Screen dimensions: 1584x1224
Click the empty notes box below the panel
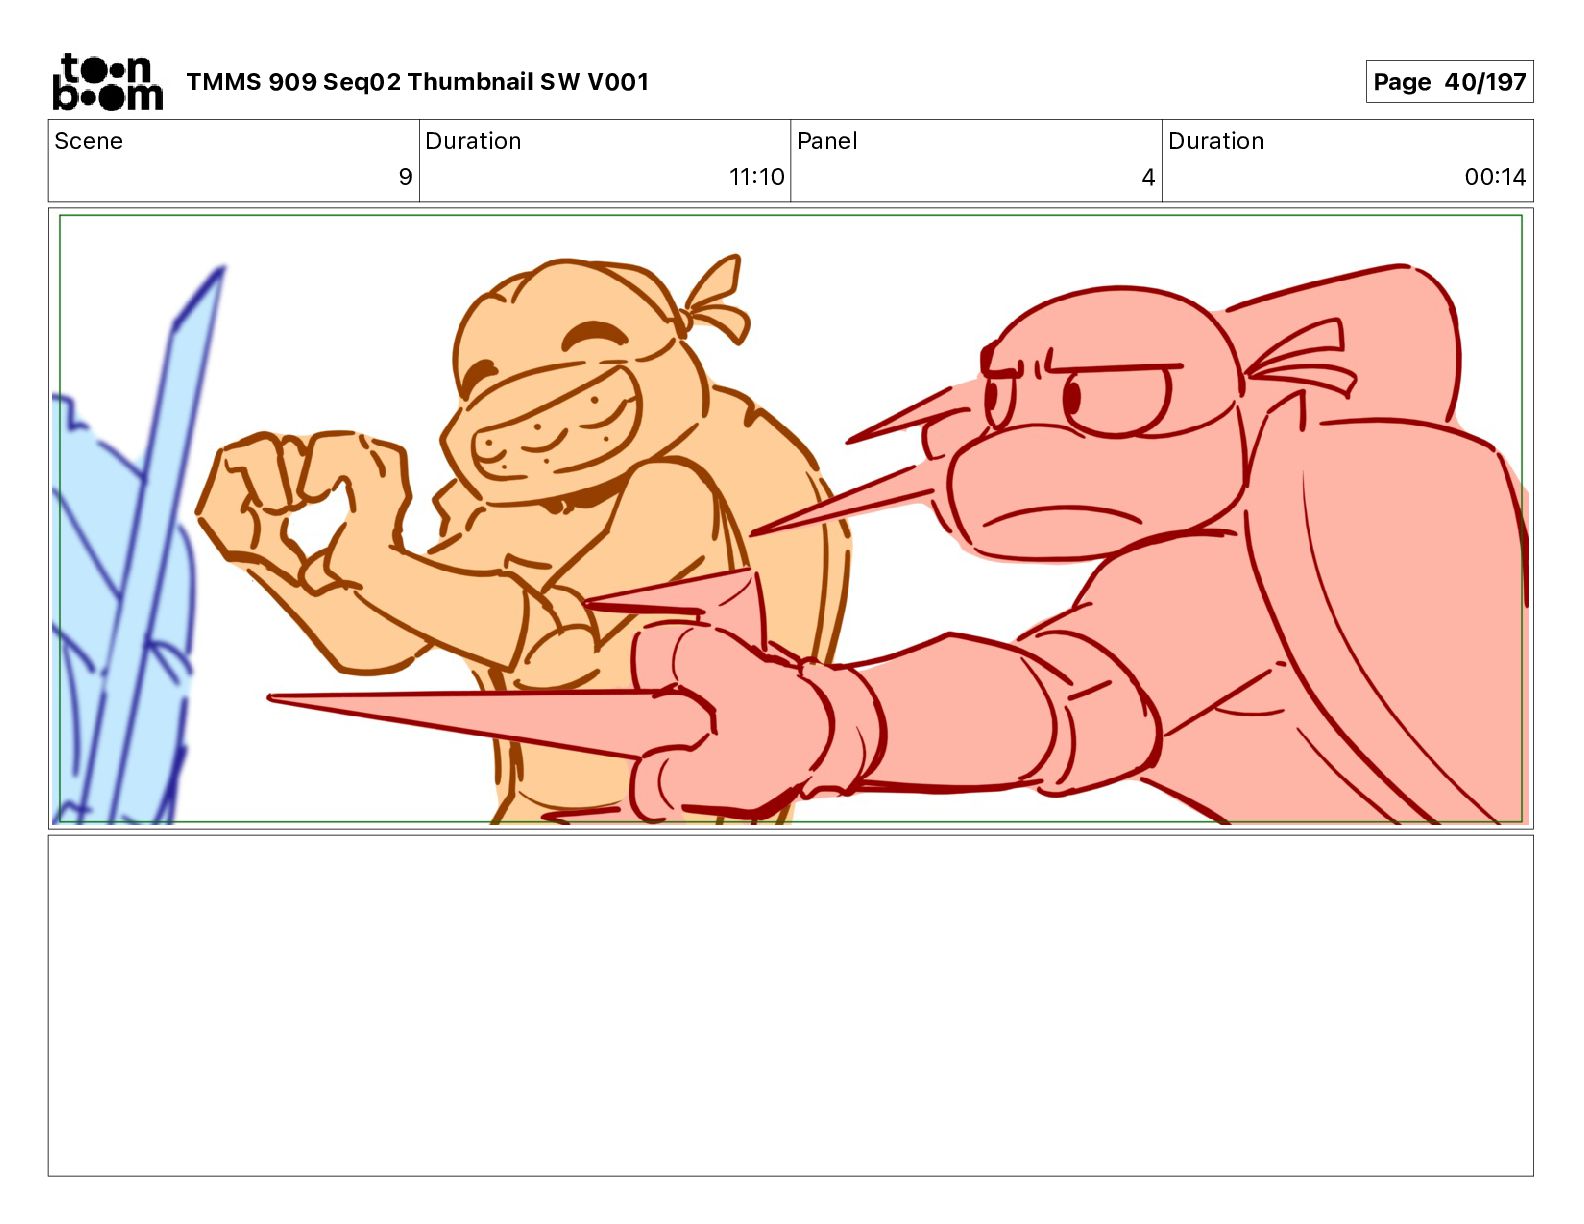coord(790,1005)
